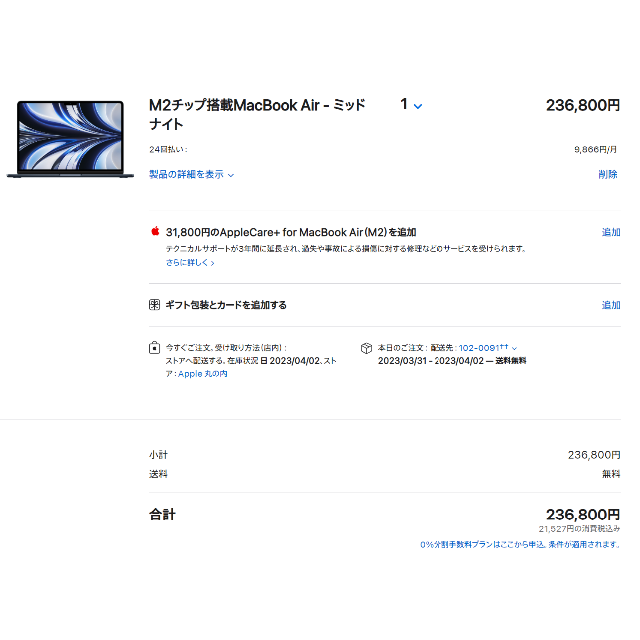Open the Apple 丸の内 store link

point(202,373)
